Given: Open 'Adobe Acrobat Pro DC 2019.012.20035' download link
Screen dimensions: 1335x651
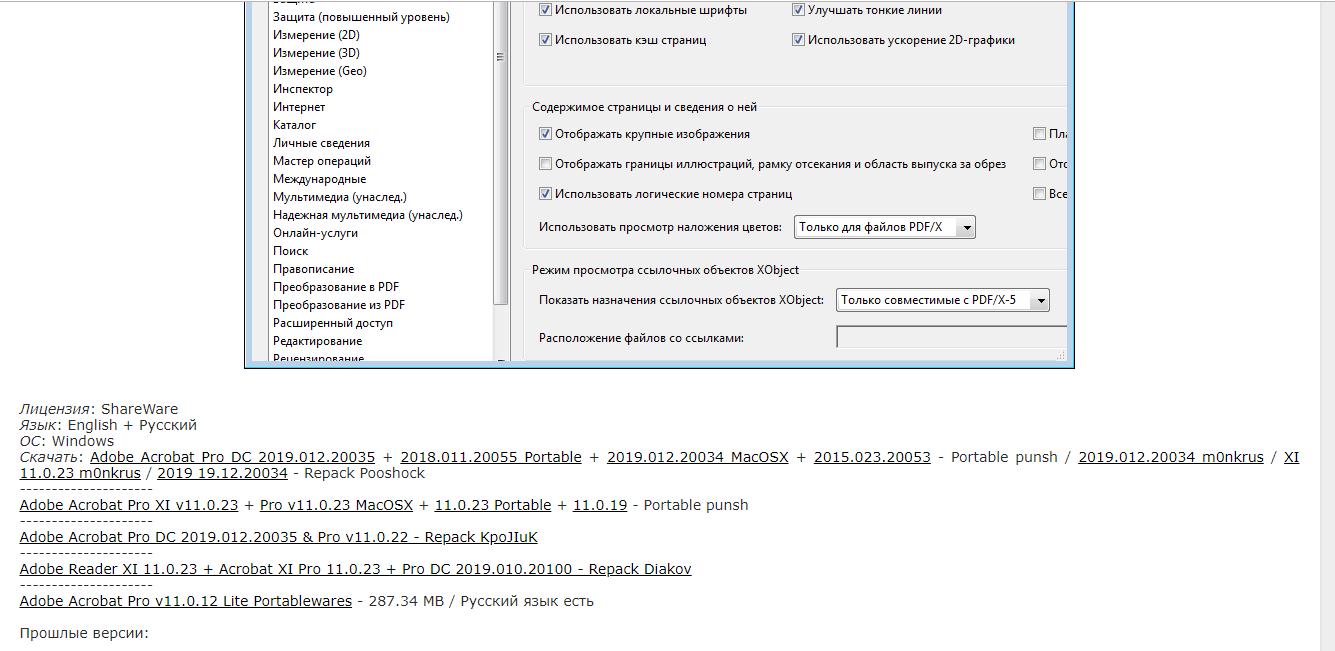Looking at the screenshot, I should [232, 457].
